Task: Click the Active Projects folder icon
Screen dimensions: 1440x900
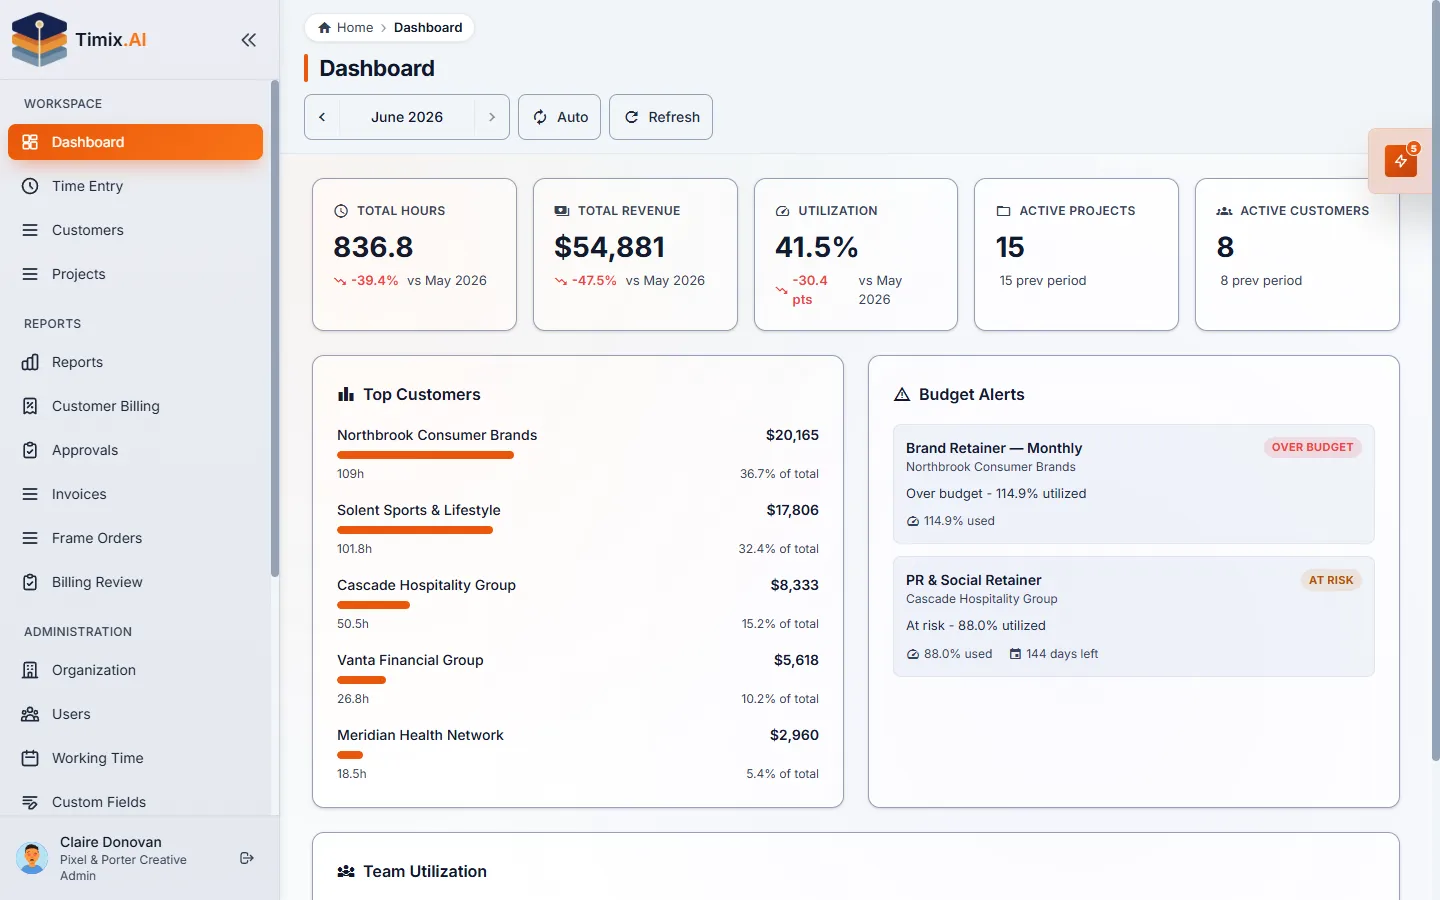Action: (x=1003, y=211)
